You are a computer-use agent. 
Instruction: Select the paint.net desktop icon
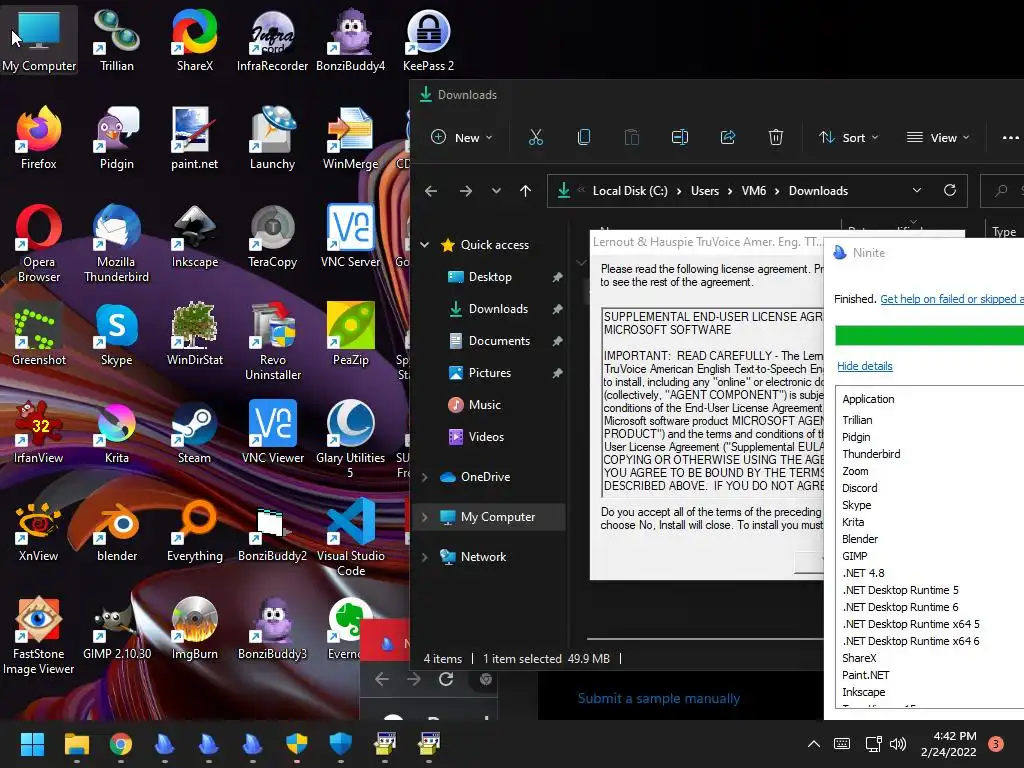pos(195,138)
